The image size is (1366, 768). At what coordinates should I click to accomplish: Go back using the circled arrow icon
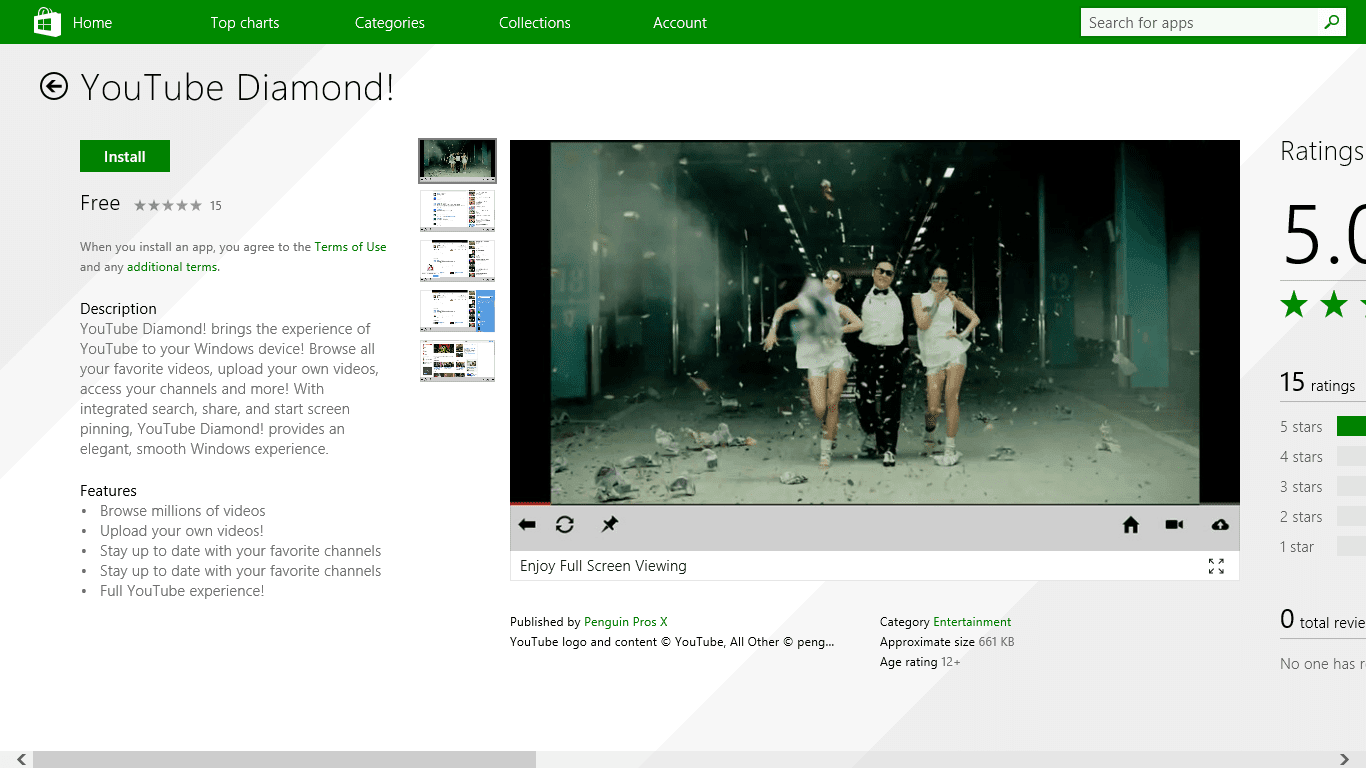54,87
